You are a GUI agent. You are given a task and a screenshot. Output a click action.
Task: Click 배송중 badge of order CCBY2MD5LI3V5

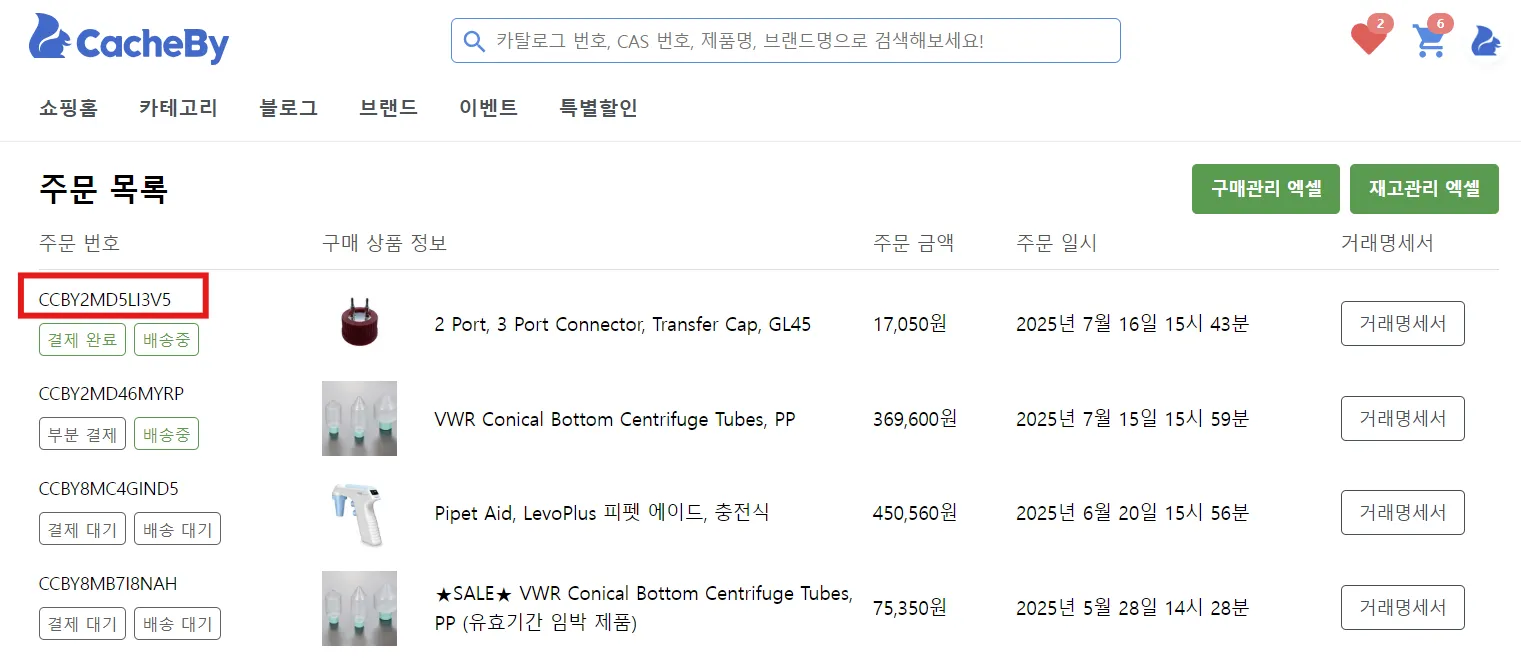167,340
